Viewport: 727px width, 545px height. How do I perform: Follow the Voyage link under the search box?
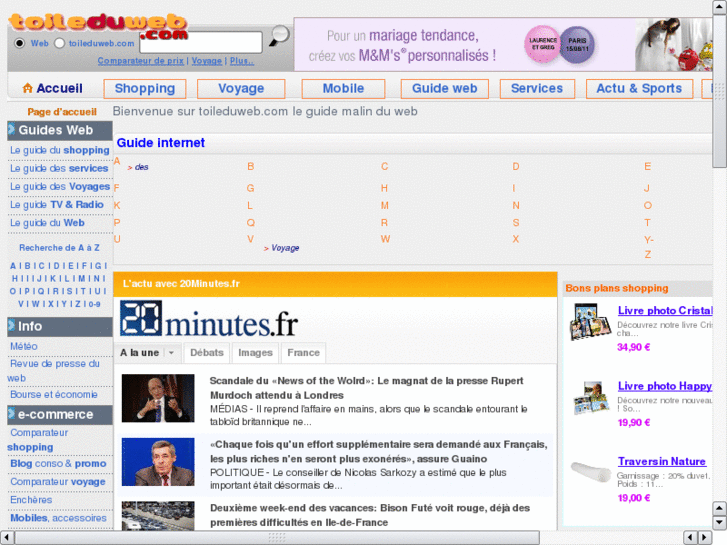[207, 61]
